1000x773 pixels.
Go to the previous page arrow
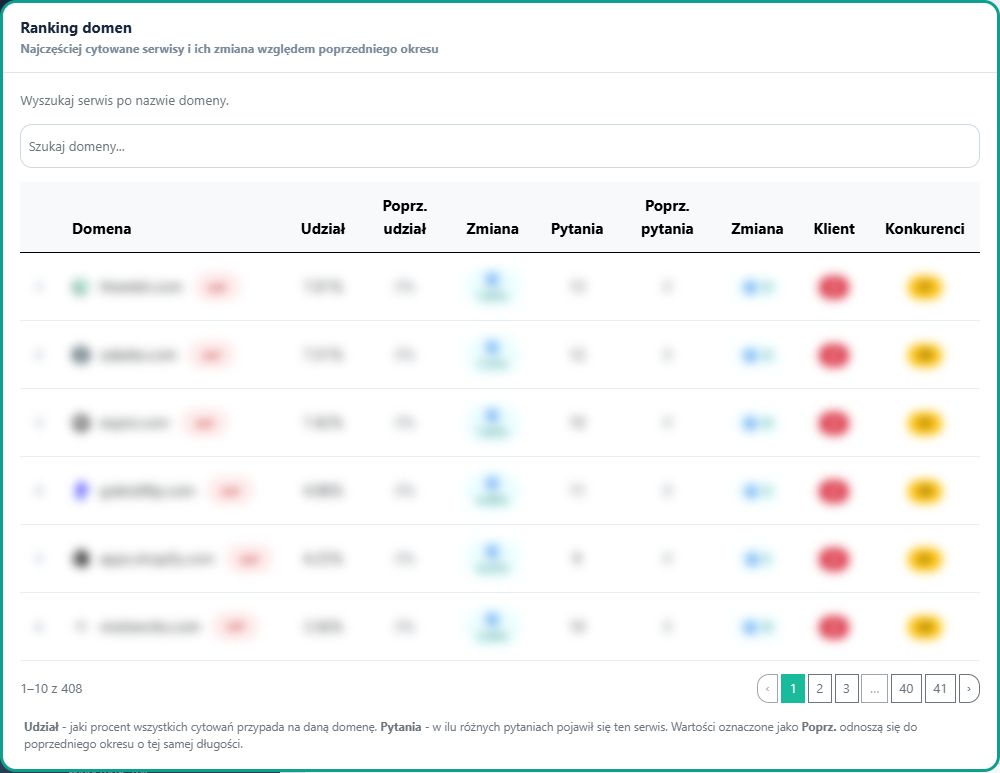coord(767,689)
